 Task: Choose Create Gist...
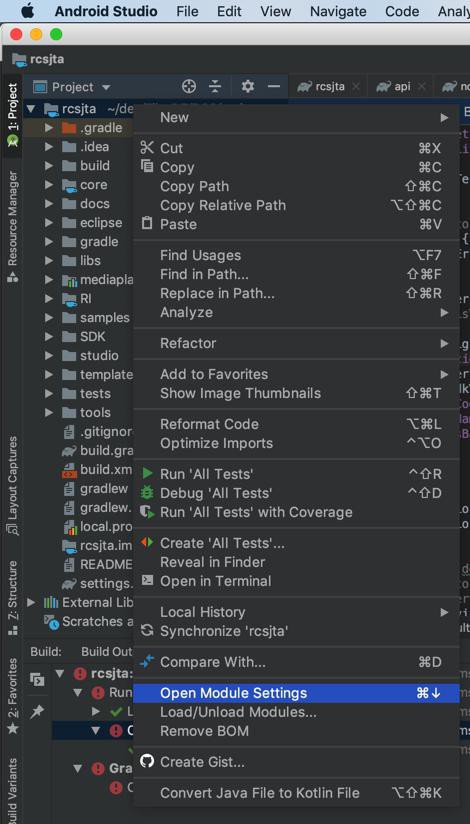pos(296,761)
